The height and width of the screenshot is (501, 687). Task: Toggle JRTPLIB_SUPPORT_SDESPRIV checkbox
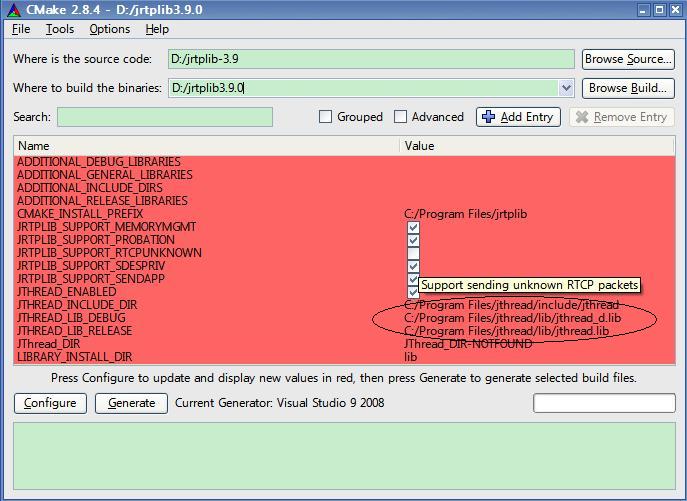click(413, 266)
